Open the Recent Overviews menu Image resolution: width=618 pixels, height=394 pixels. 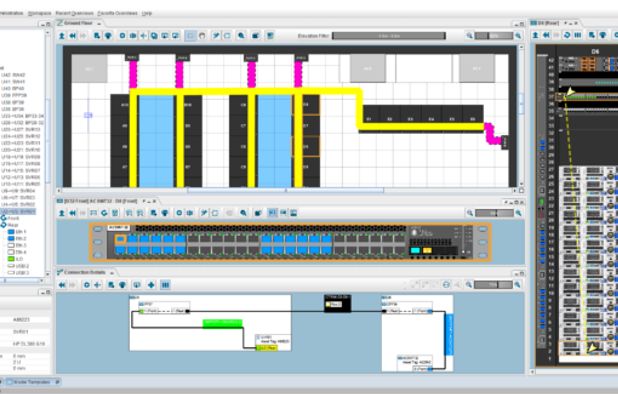tap(74, 13)
